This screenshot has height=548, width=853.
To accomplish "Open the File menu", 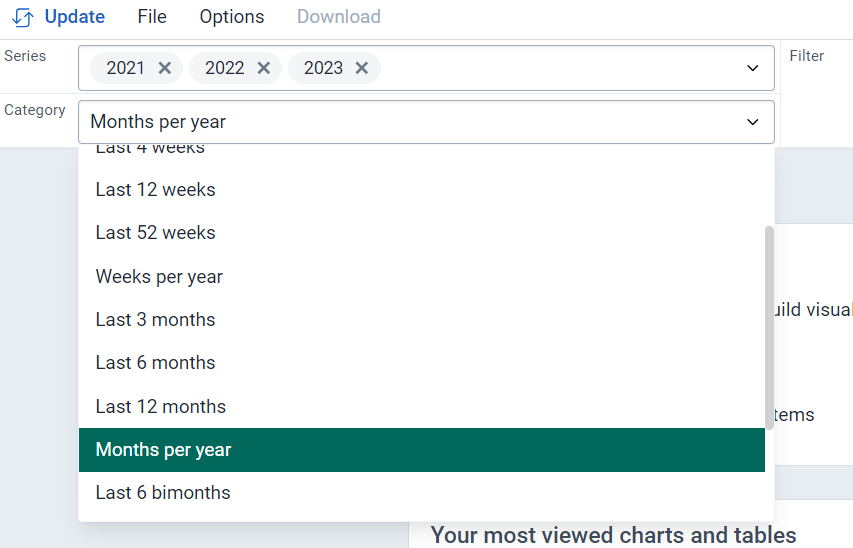I will [x=152, y=17].
